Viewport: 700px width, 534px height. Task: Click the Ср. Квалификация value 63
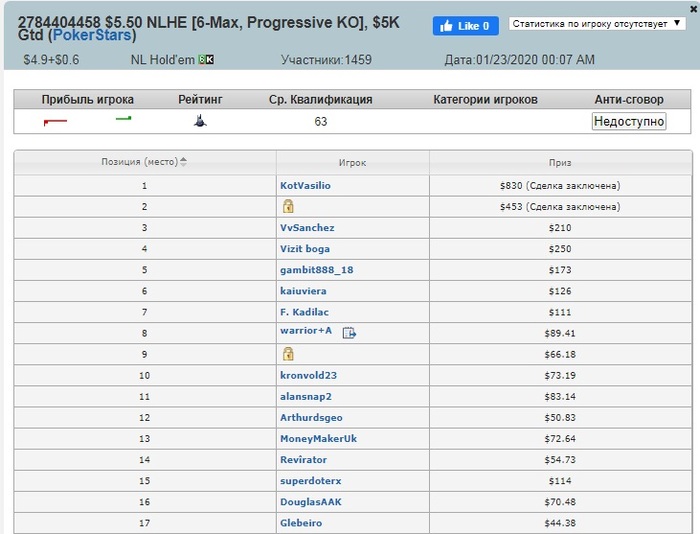321,121
